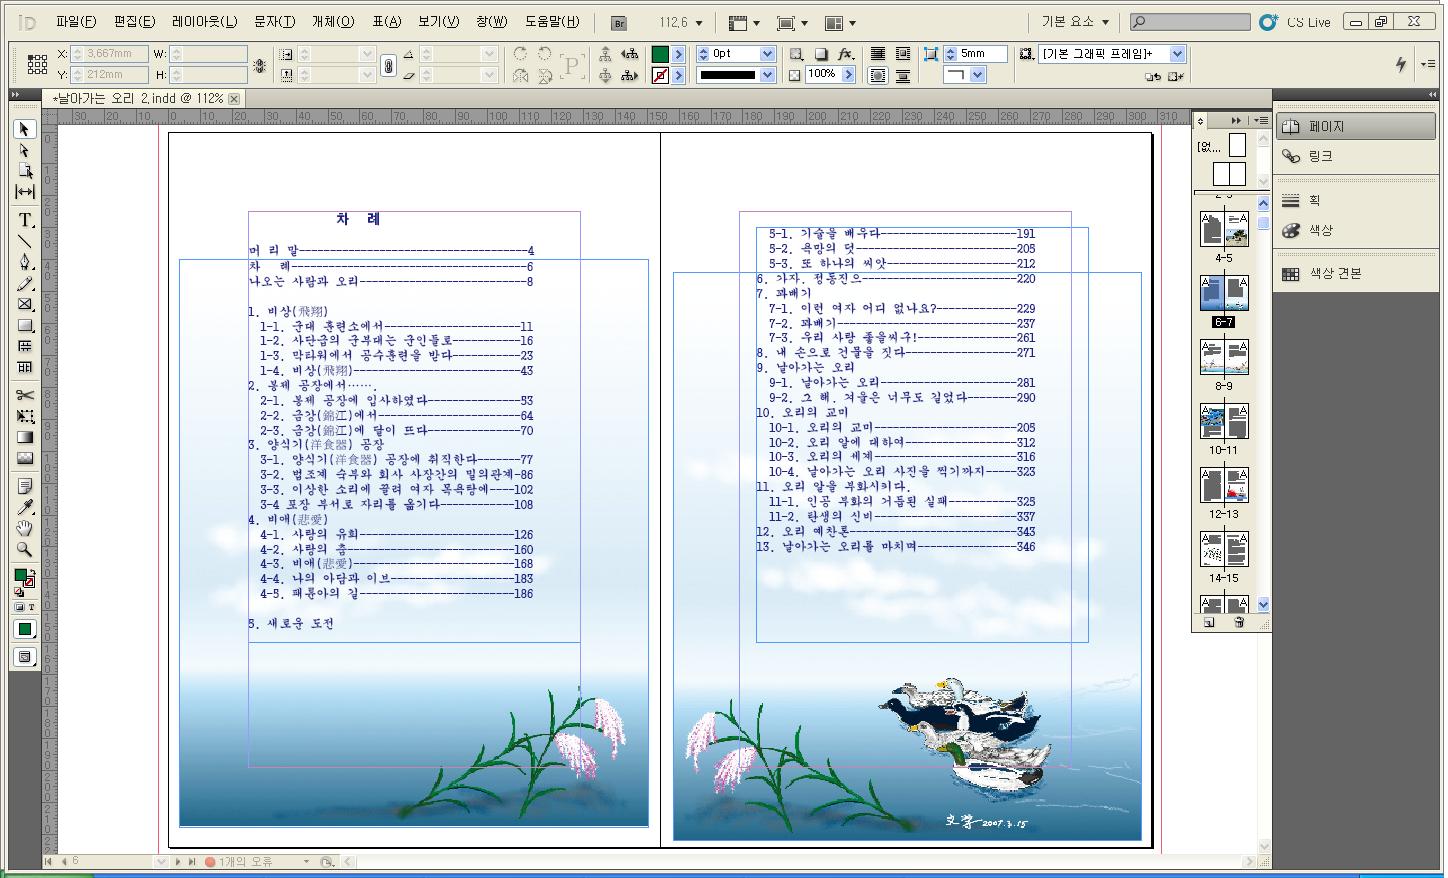Click the drop shadow icon

pyautogui.click(x=821, y=54)
